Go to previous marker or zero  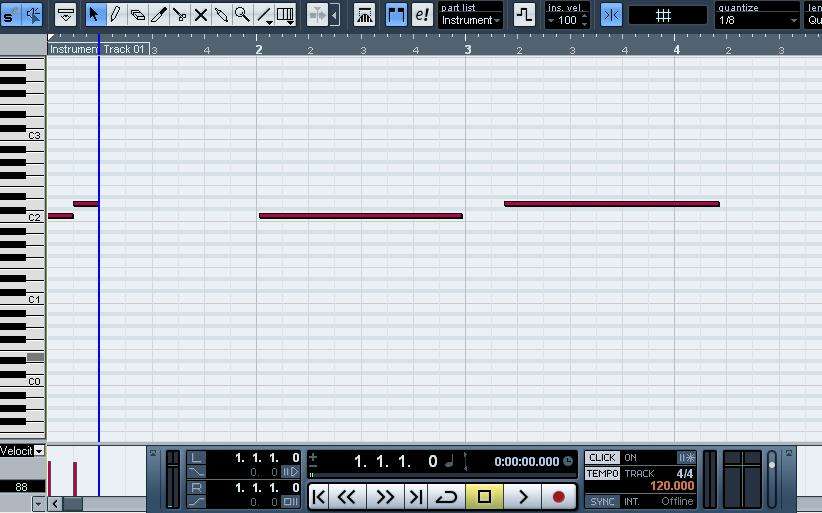pyautogui.click(x=319, y=497)
